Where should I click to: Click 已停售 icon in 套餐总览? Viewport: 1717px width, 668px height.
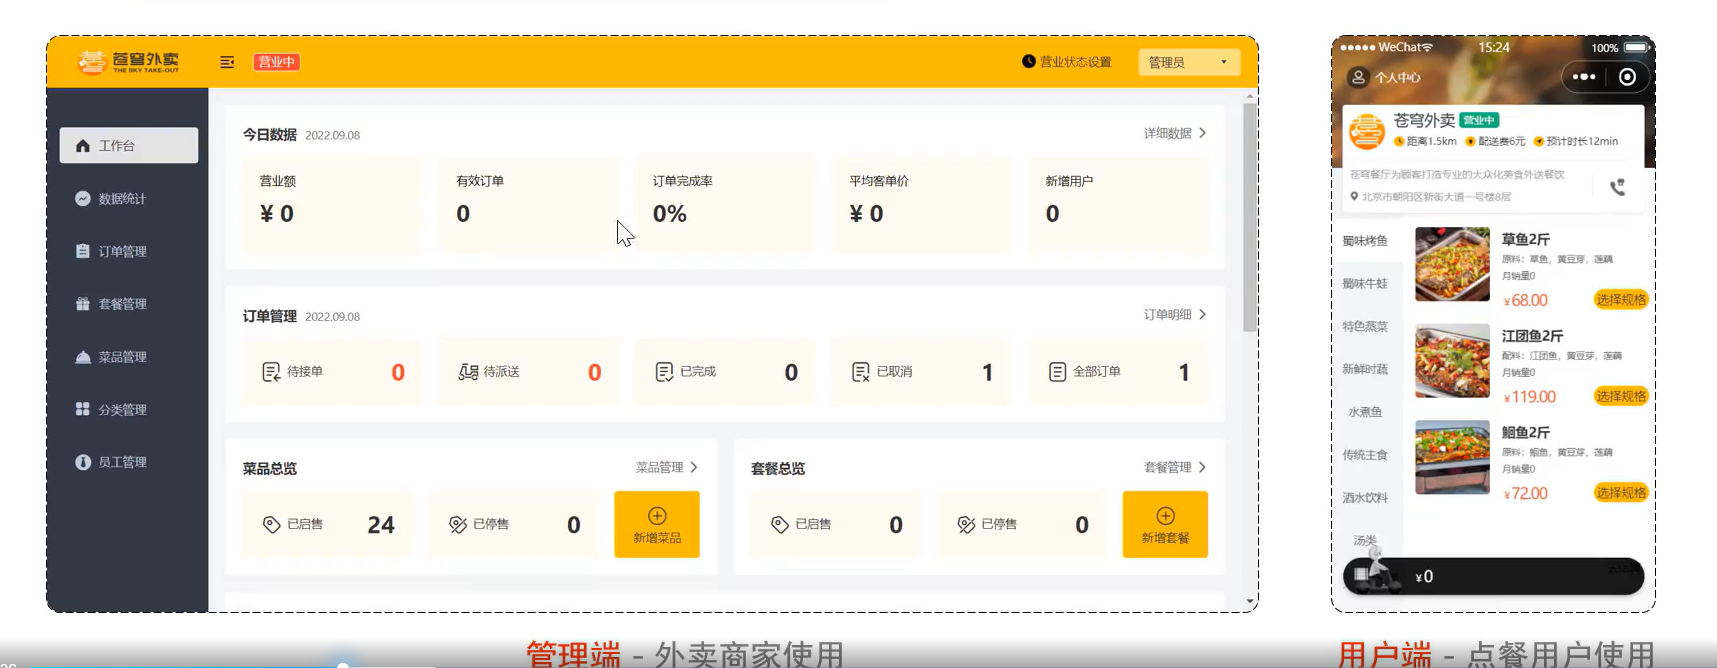966,524
